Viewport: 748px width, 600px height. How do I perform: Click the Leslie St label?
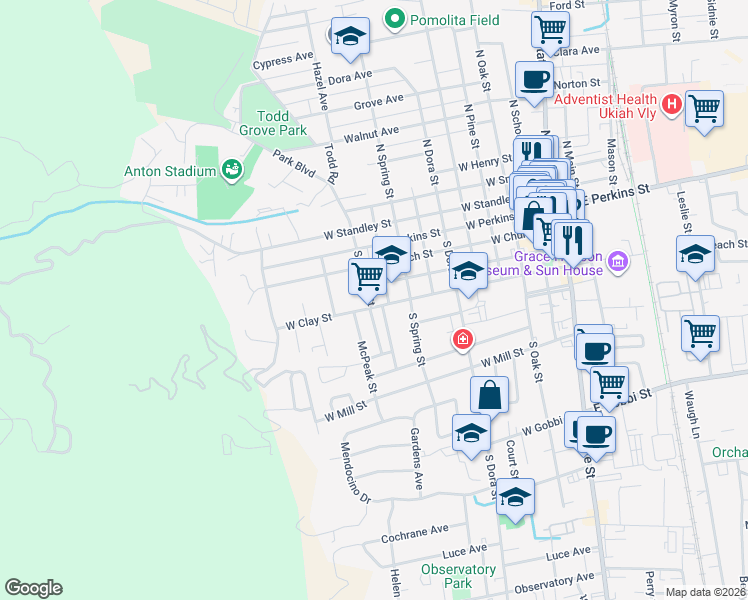click(684, 212)
